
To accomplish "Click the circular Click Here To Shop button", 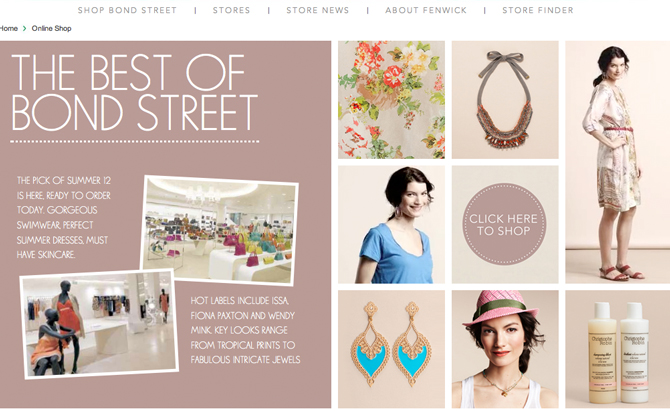I will click(505, 224).
